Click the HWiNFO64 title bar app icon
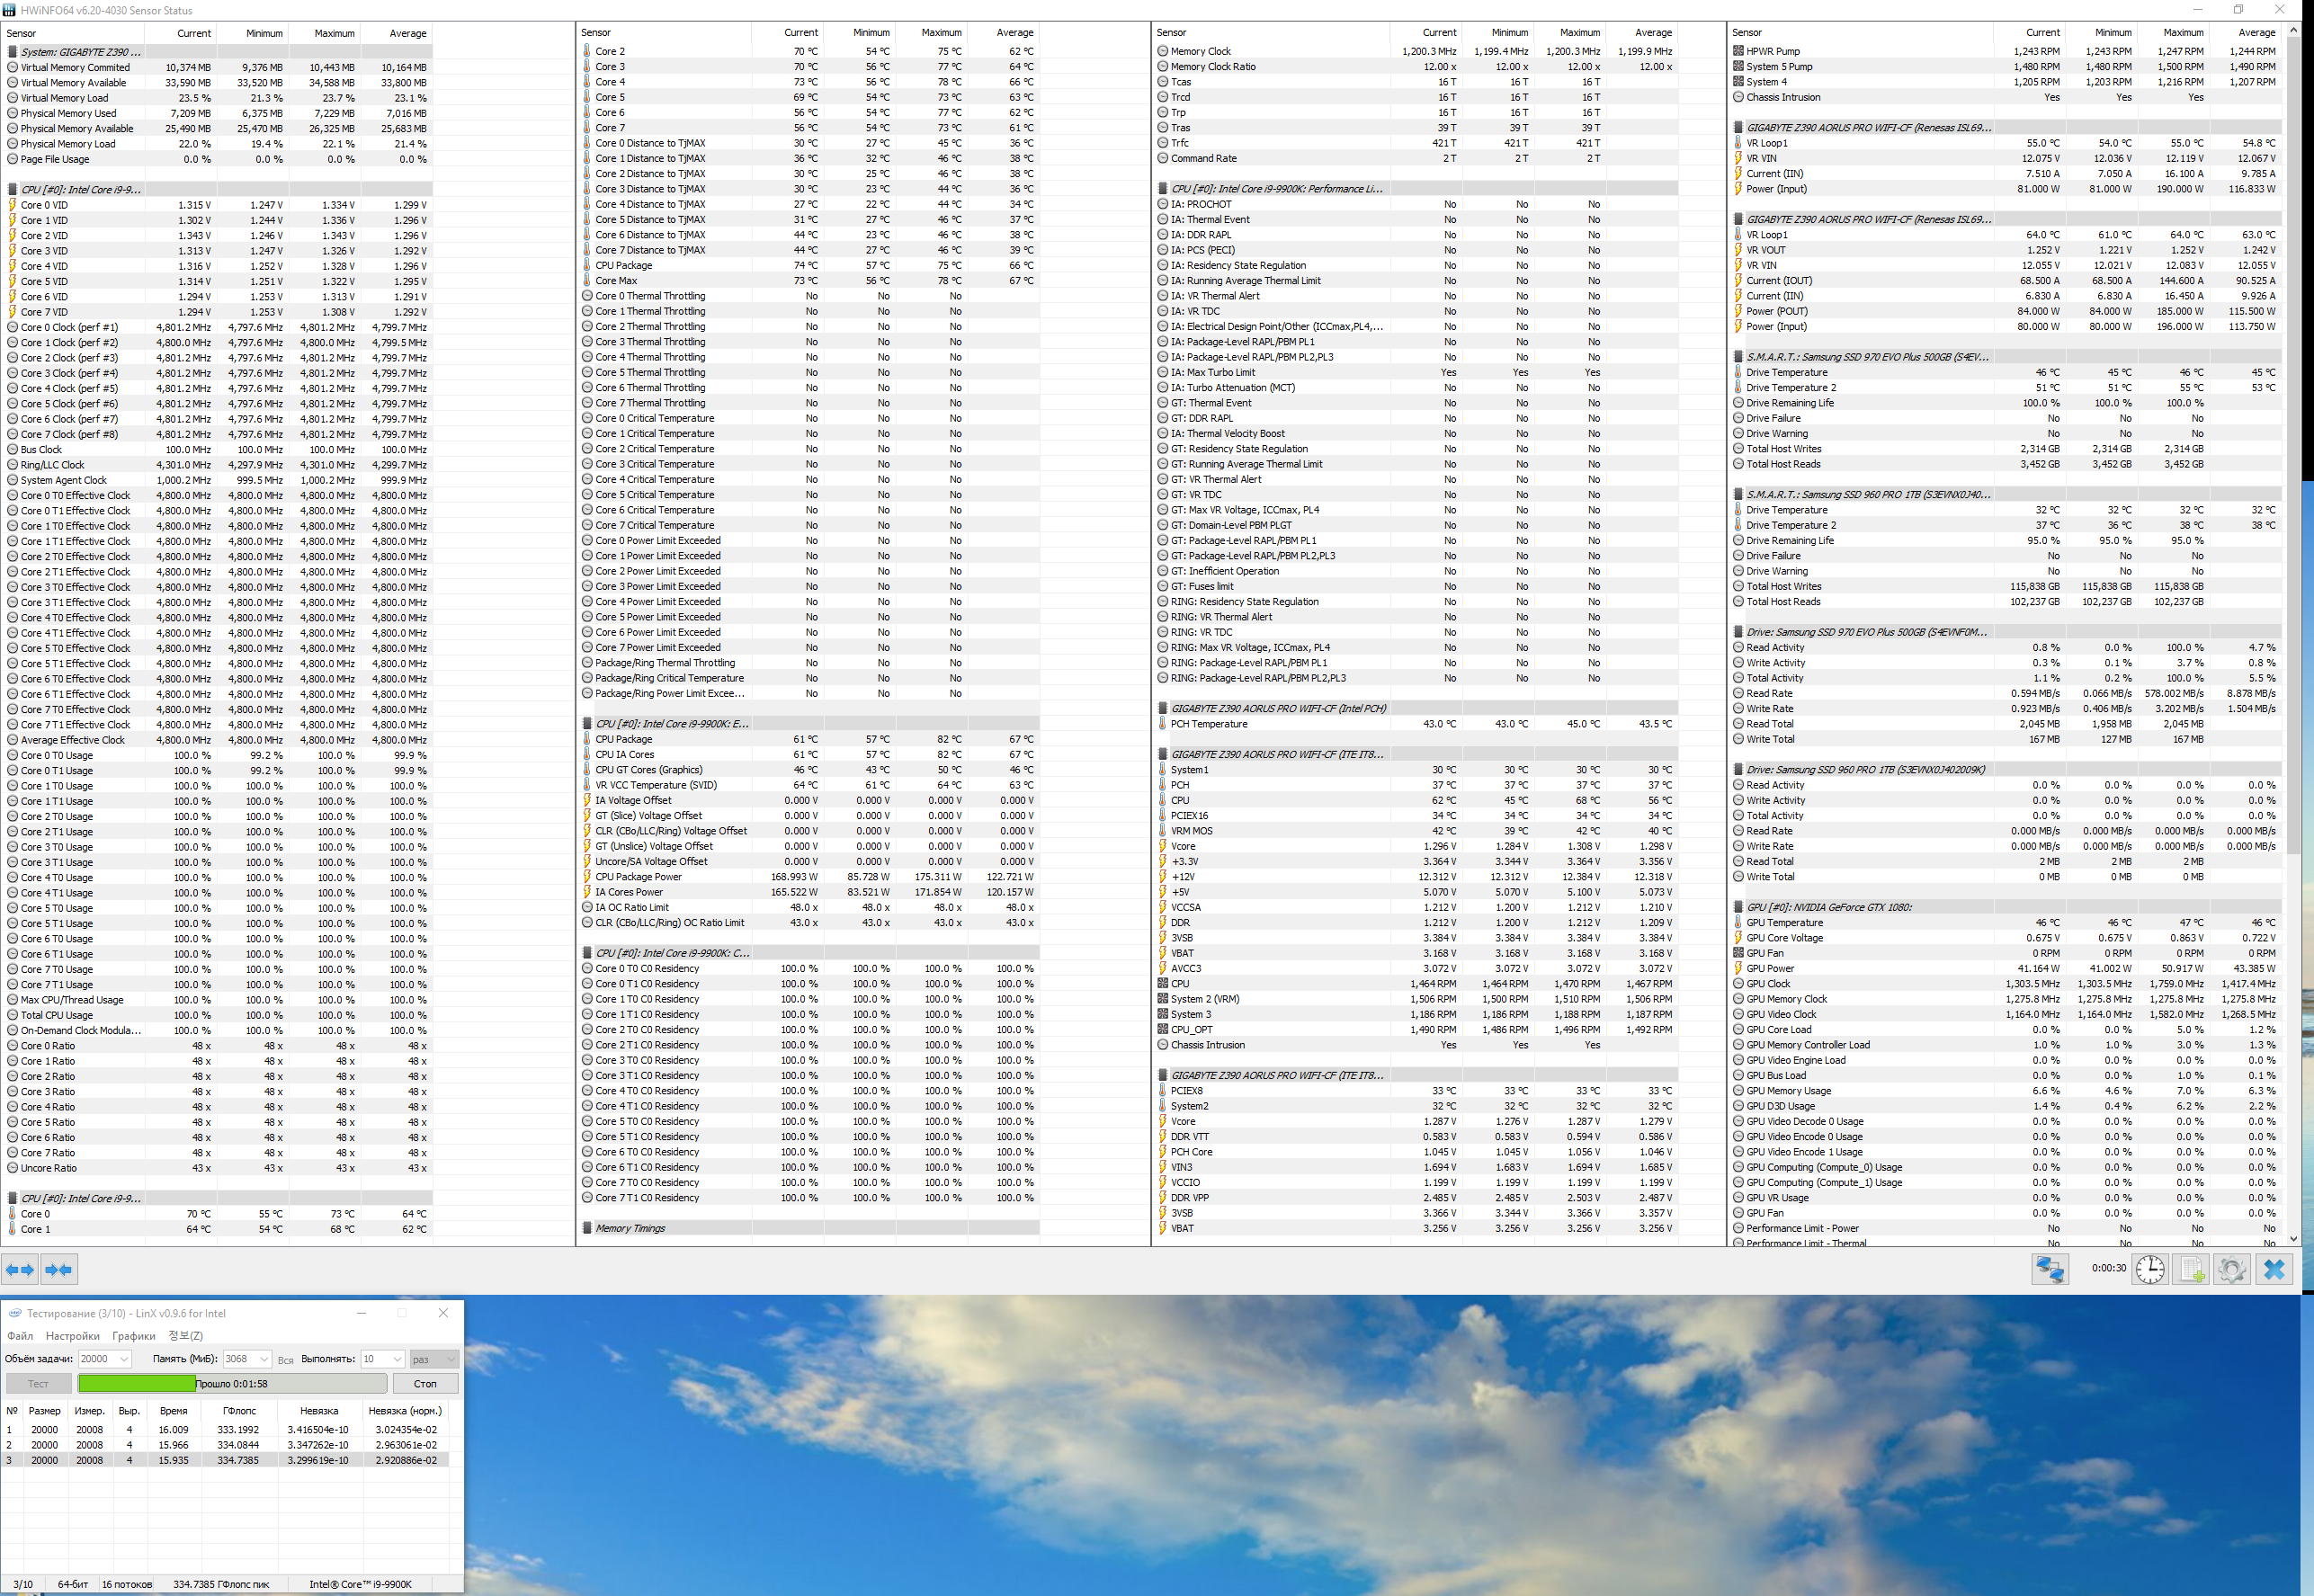The image size is (2314, 1596). click(x=9, y=10)
